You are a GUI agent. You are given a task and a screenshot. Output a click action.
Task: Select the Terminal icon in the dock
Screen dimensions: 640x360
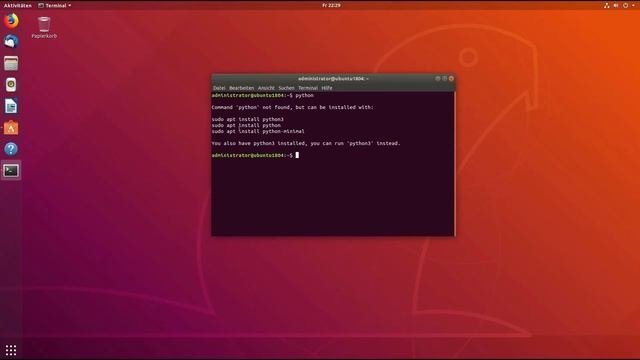(11, 171)
